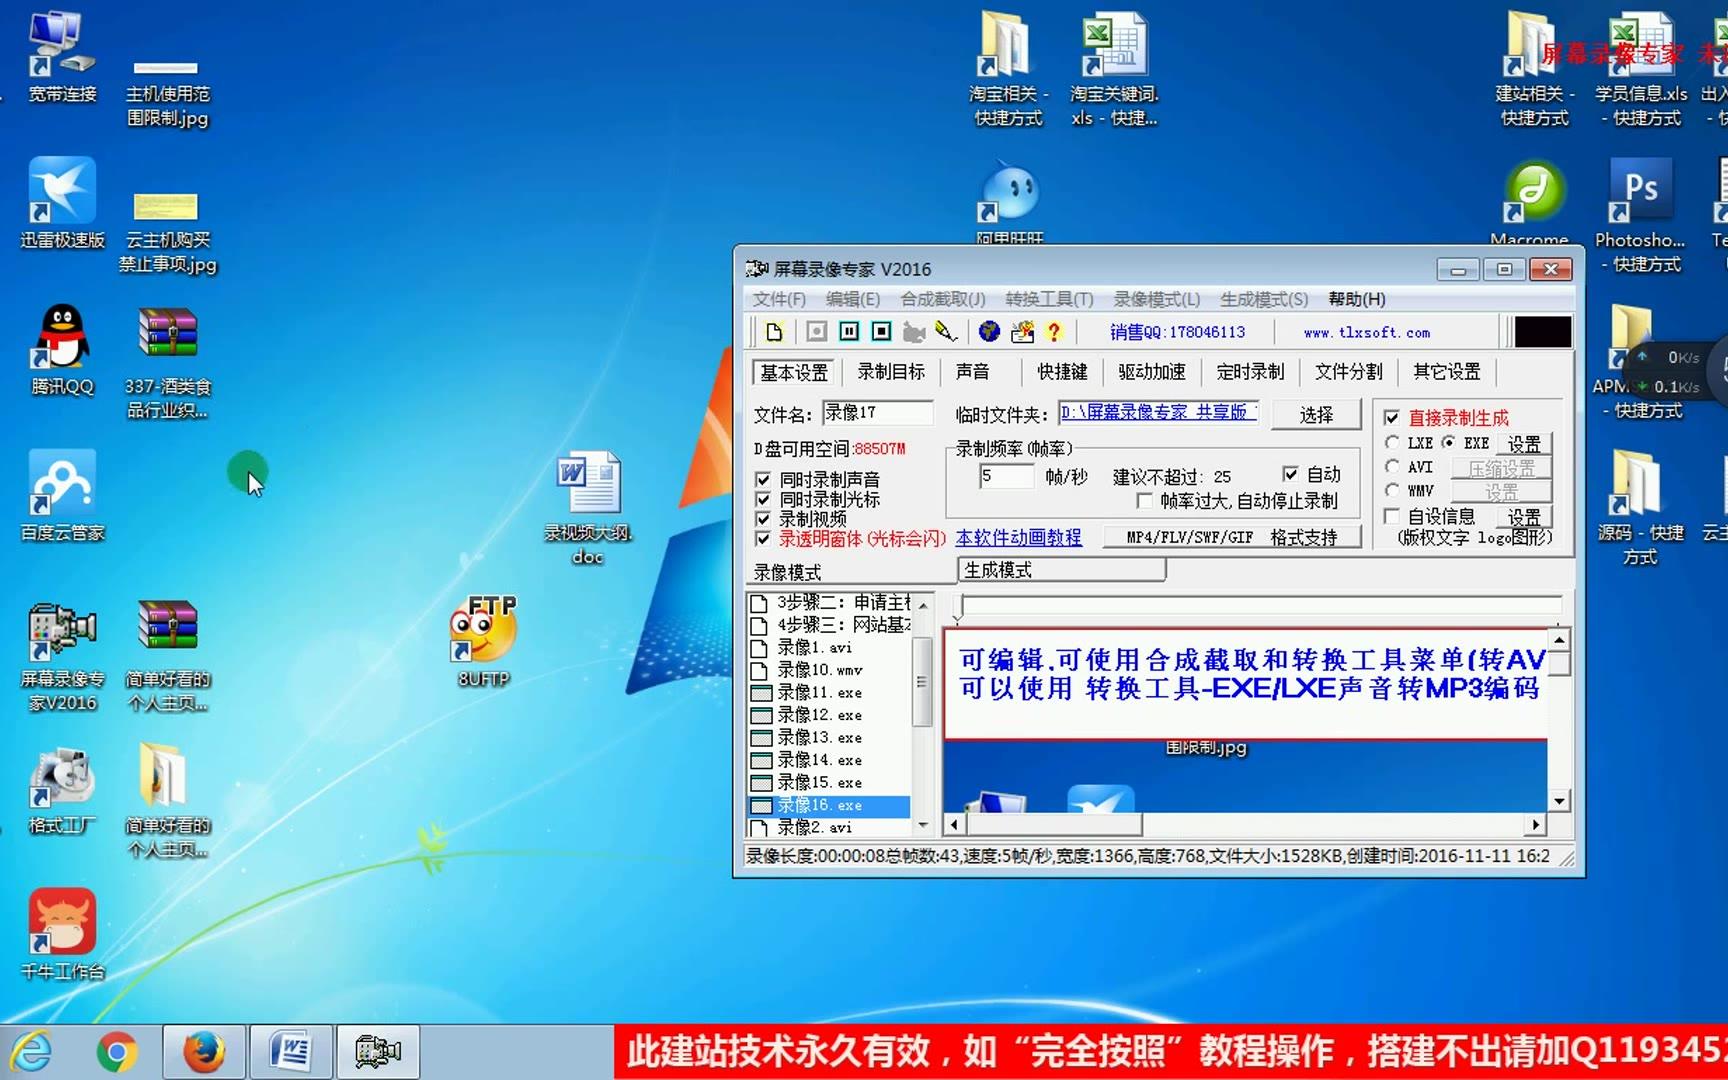Viewport: 1728px width, 1080px height.
Task: Select the 8UFTP desktop icon
Action: [484, 642]
